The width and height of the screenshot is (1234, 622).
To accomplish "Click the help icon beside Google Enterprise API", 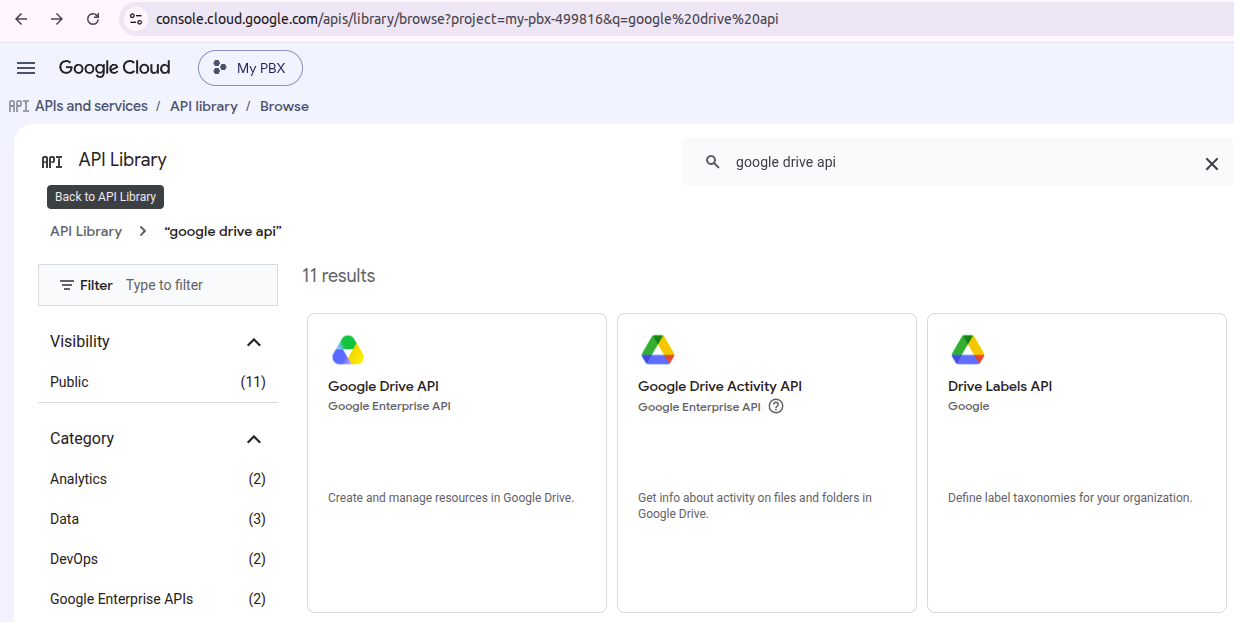I will [776, 407].
